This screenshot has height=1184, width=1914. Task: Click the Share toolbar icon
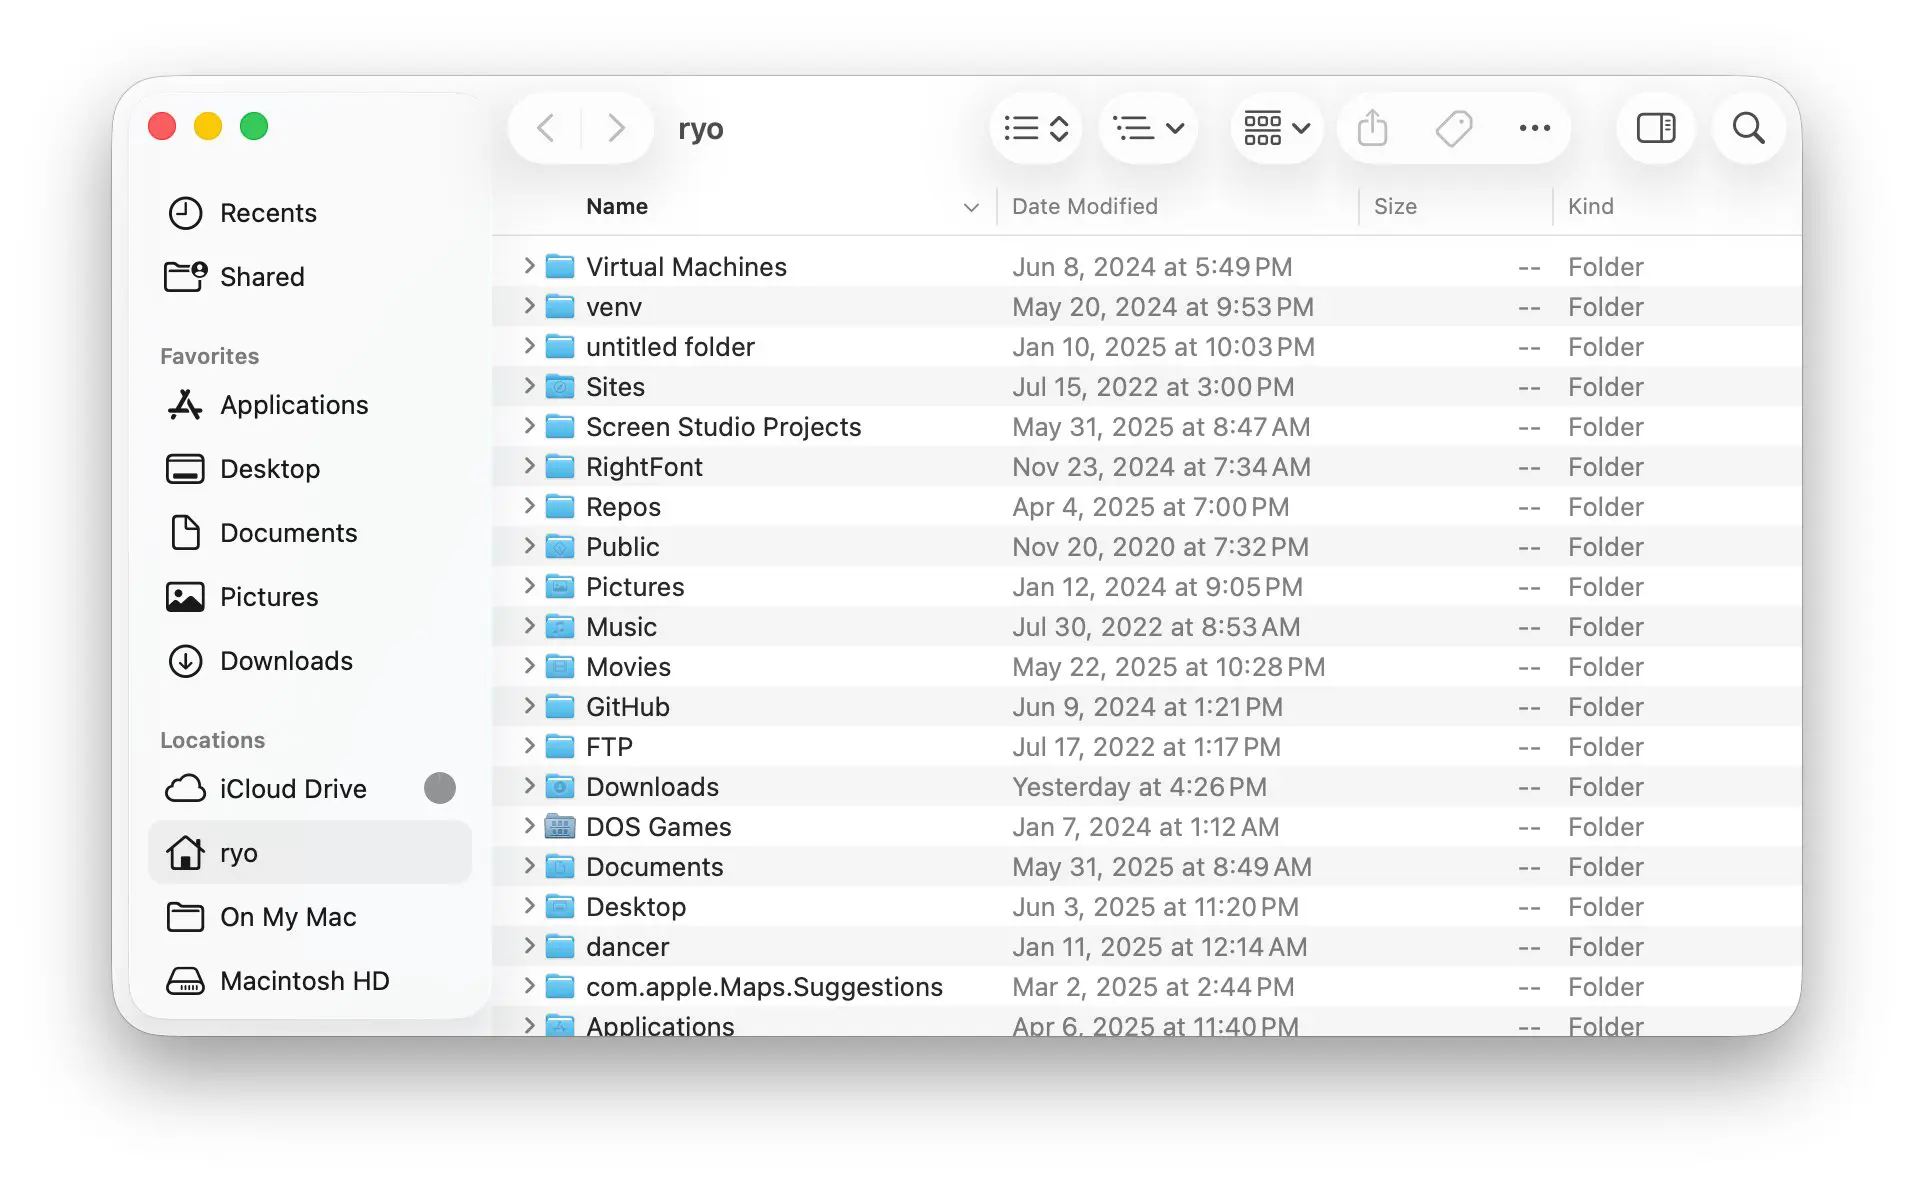coord(1372,128)
